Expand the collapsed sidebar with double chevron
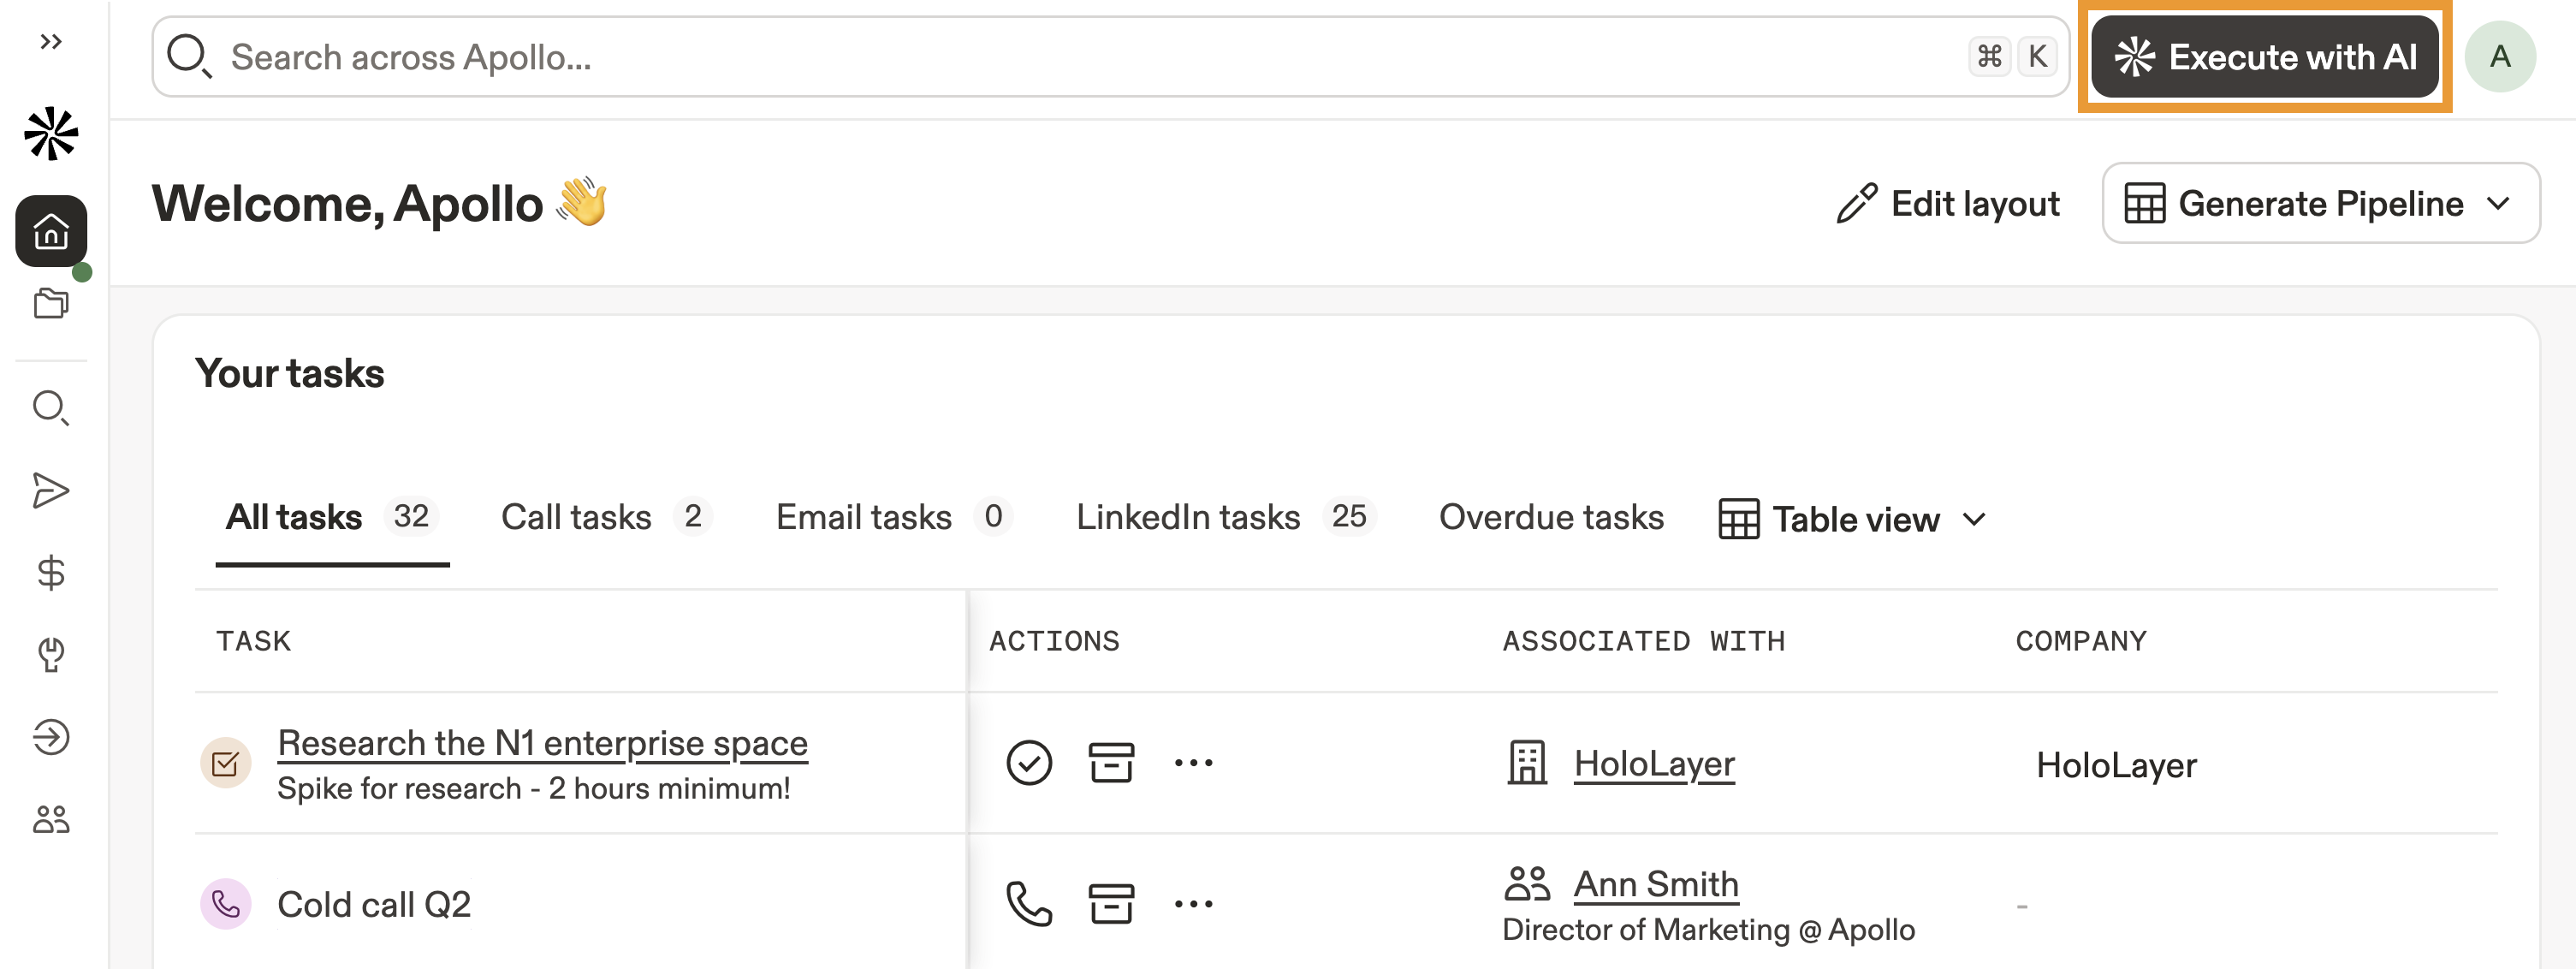 [51, 41]
